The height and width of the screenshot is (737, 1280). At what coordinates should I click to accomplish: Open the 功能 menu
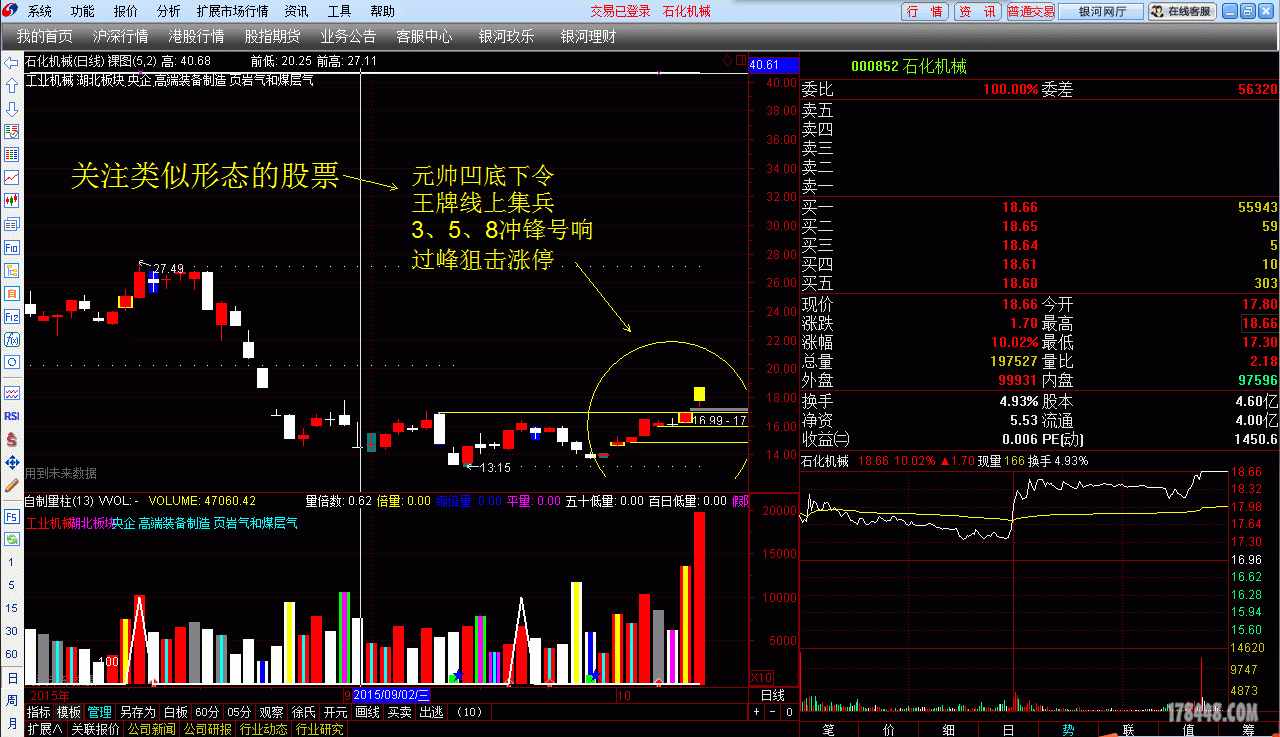(x=83, y=11)
